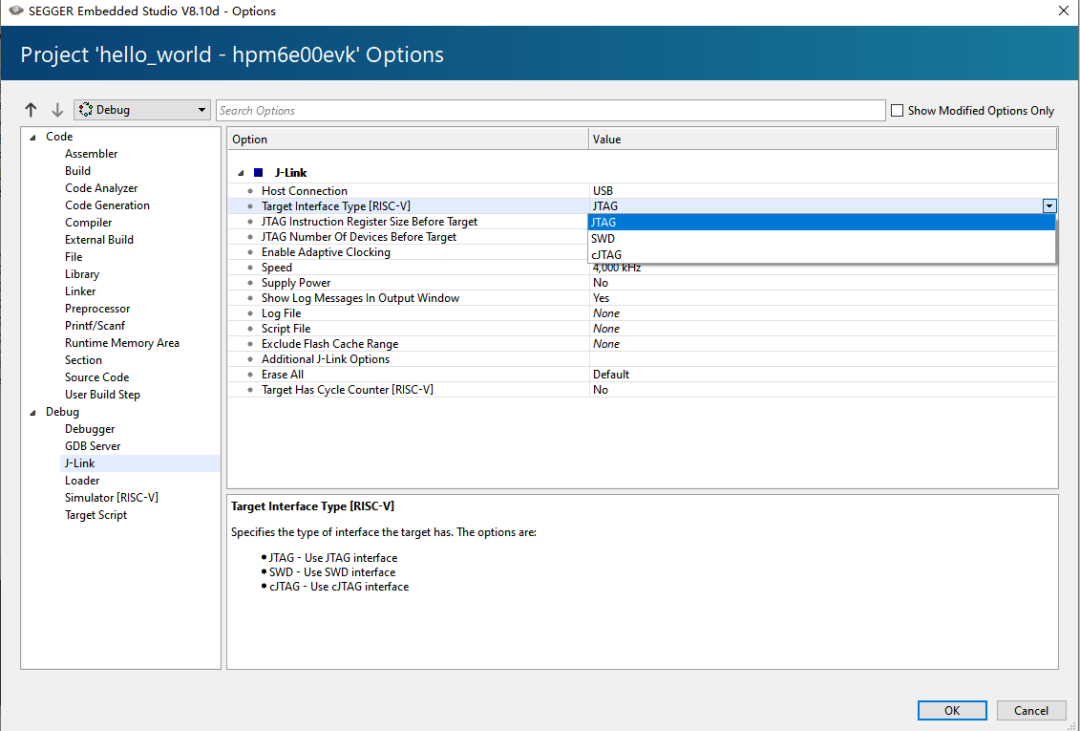
Task: Close the Options dialog window
Action: [x=1063, y=11]
